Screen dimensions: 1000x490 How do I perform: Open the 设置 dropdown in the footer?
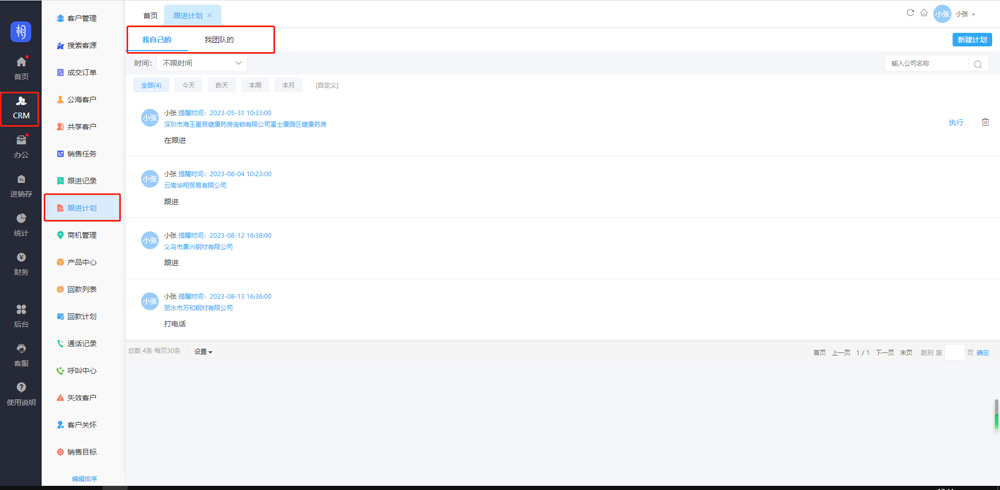click(203, 352)
